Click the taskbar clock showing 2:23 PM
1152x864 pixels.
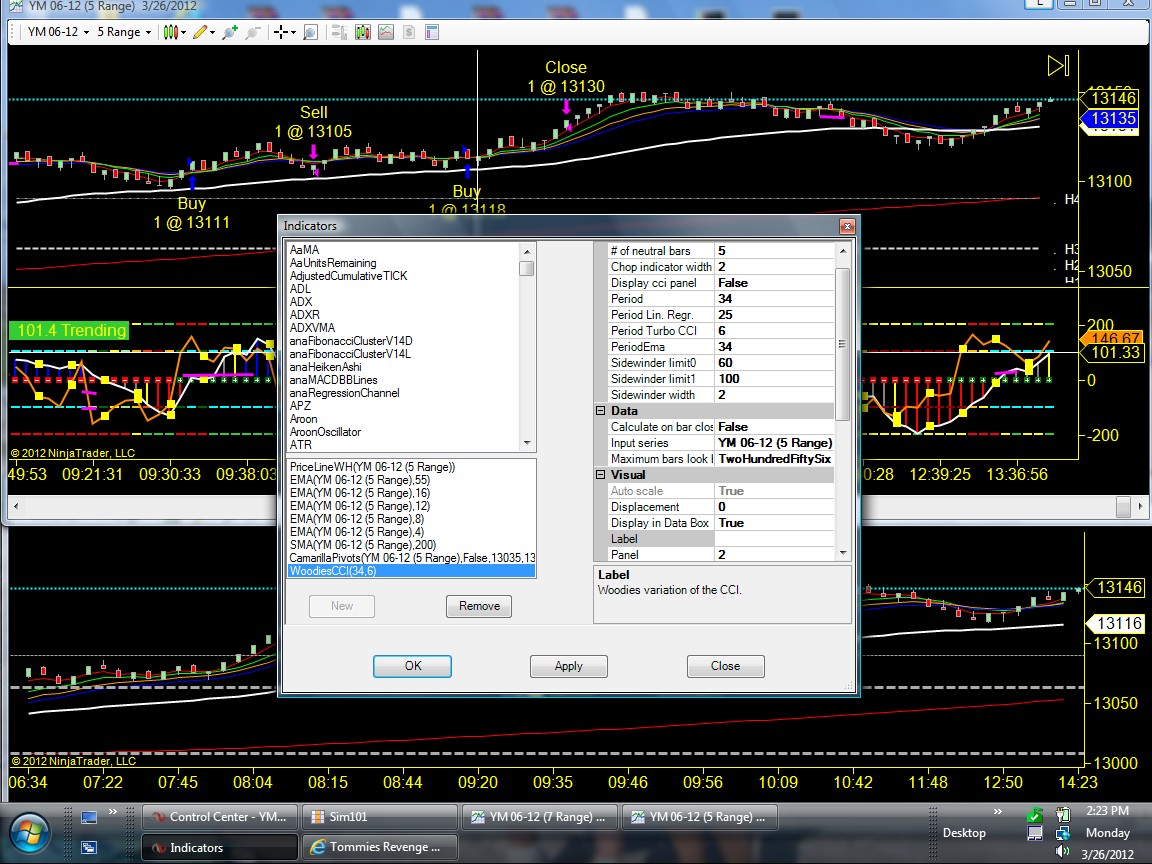point(1107,810)
